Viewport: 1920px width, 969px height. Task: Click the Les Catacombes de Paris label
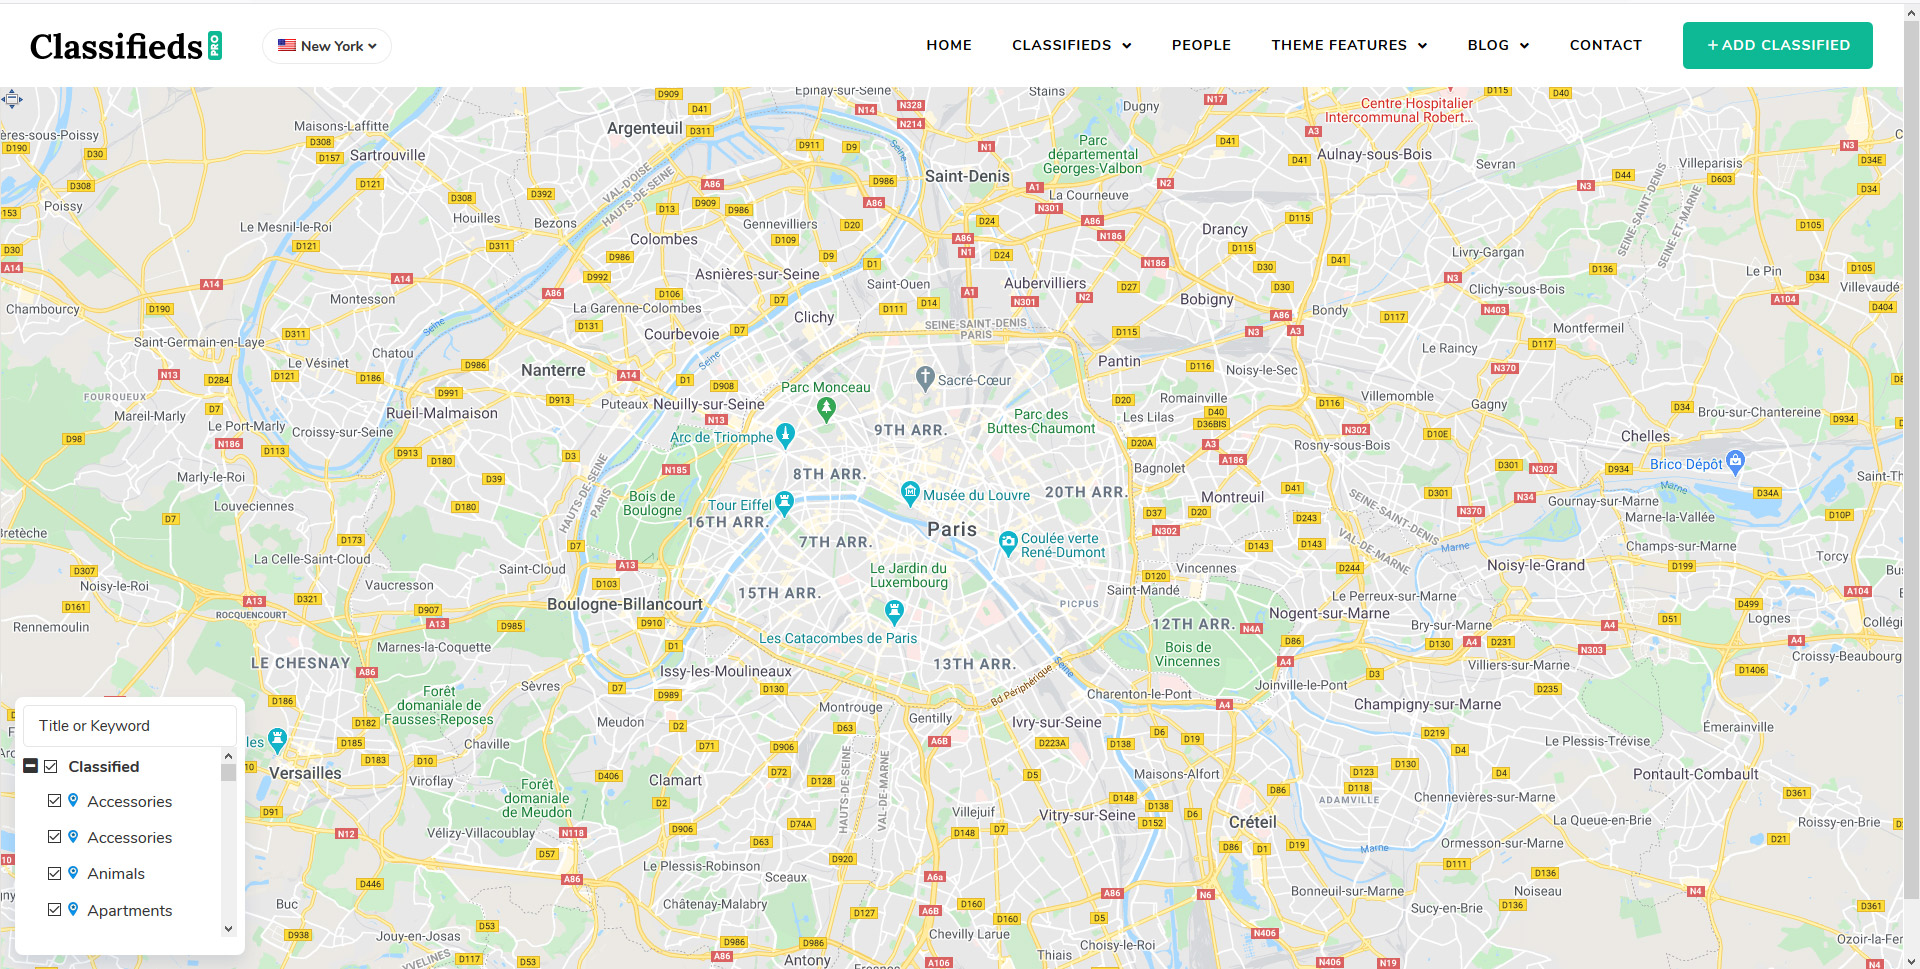click(x=838, y=638)
